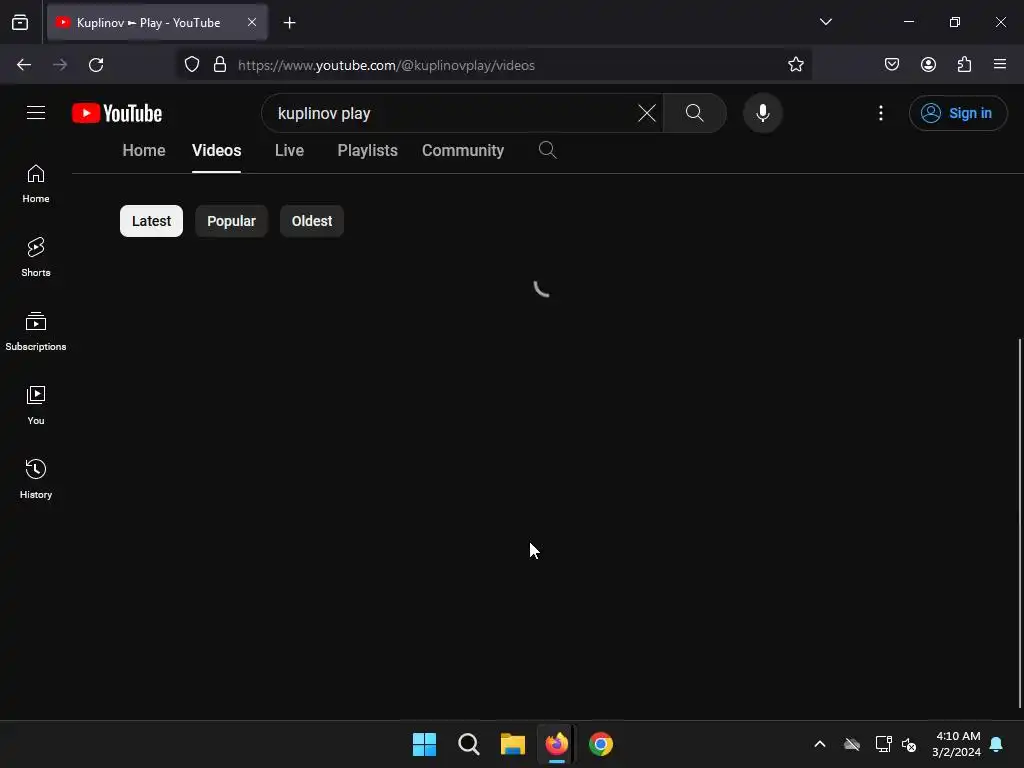Open Firefox tracking protection shield
The width and height of the screenshot is (1024, 768).
[191, 65]
